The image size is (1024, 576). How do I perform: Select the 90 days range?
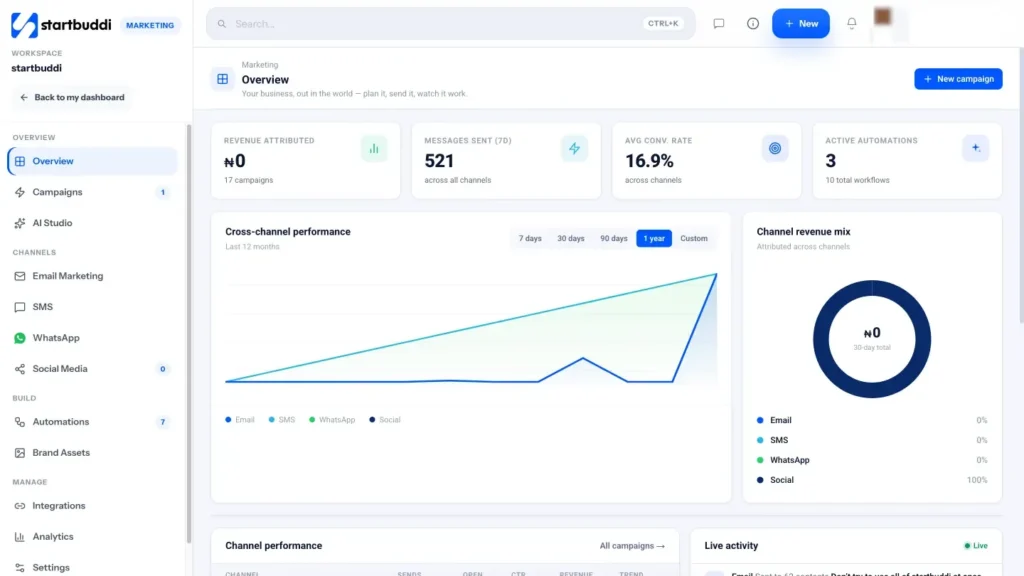613,238
